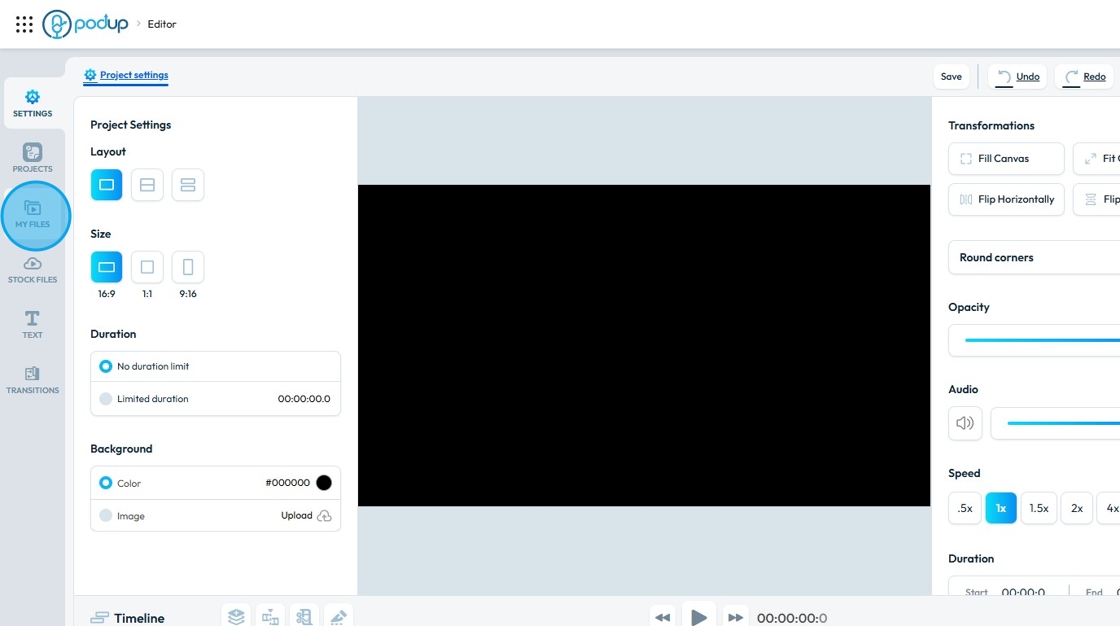Select Color background radio button

[x=106, y=483]
